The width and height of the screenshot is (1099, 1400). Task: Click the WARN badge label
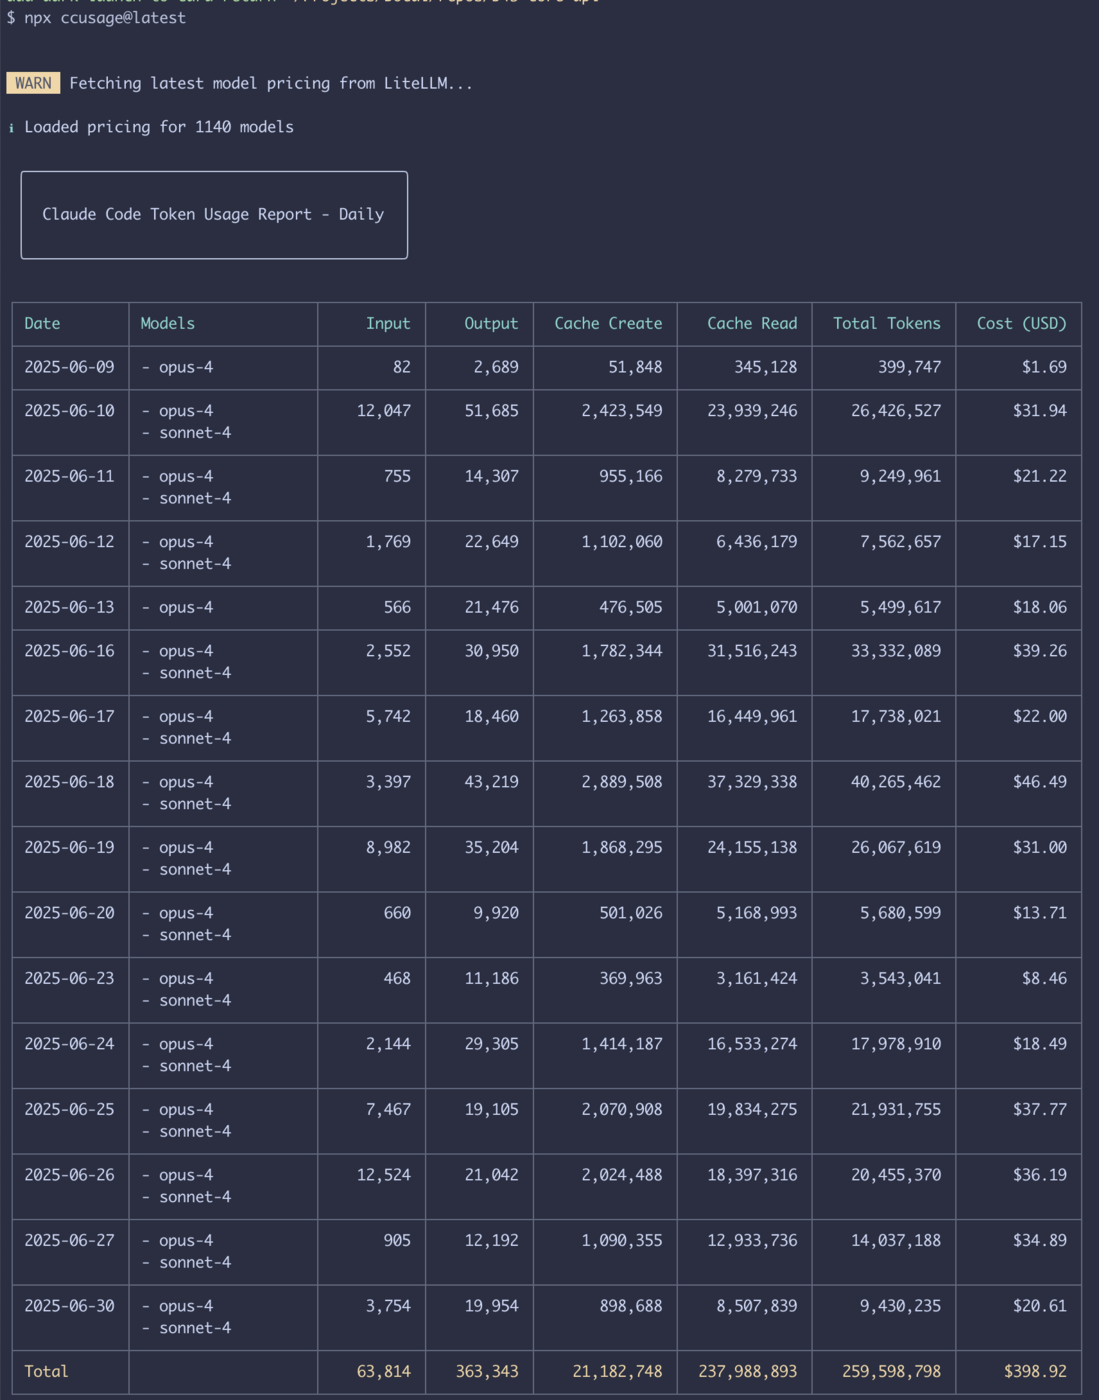coord(33,83)
